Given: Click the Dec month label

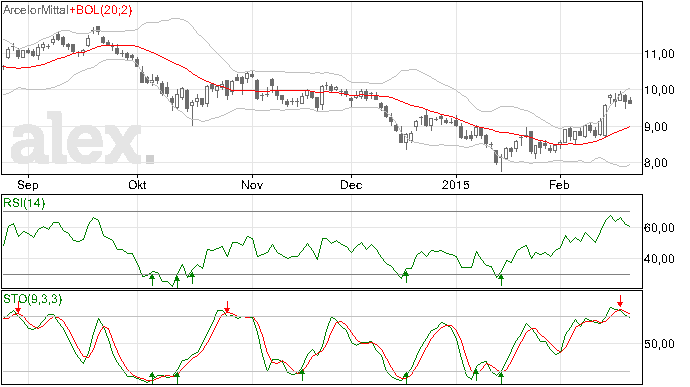Looking at the screenshot, I should pyautogui.click(x=351, y=185).
